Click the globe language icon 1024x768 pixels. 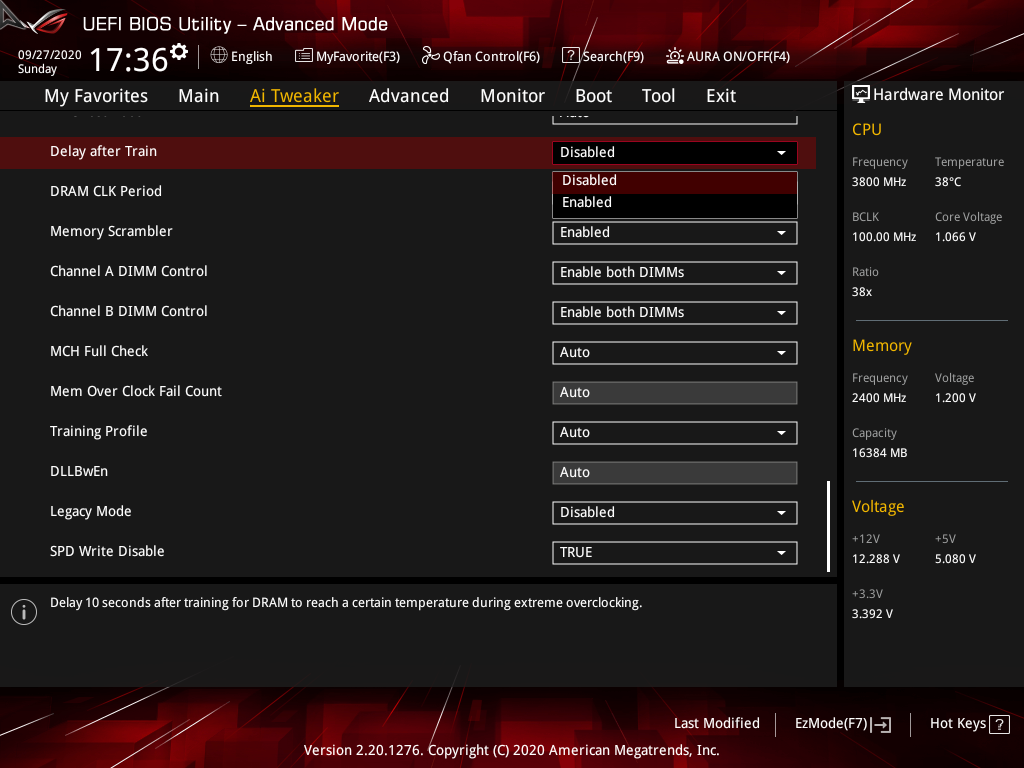[x=219, y=56]
